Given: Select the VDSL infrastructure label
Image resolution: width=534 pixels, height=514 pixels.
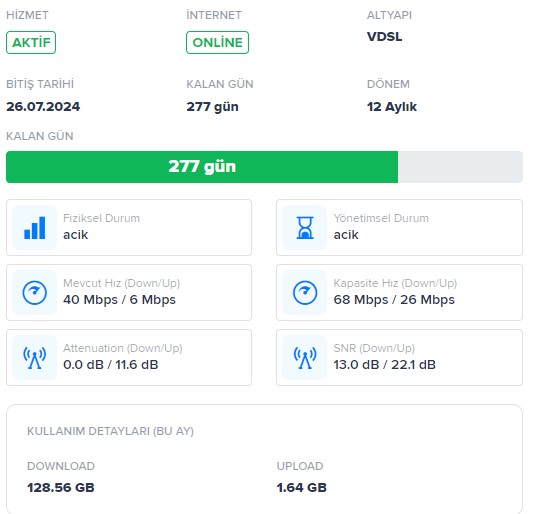Looking at the screenshot, I should coord(384,37).
